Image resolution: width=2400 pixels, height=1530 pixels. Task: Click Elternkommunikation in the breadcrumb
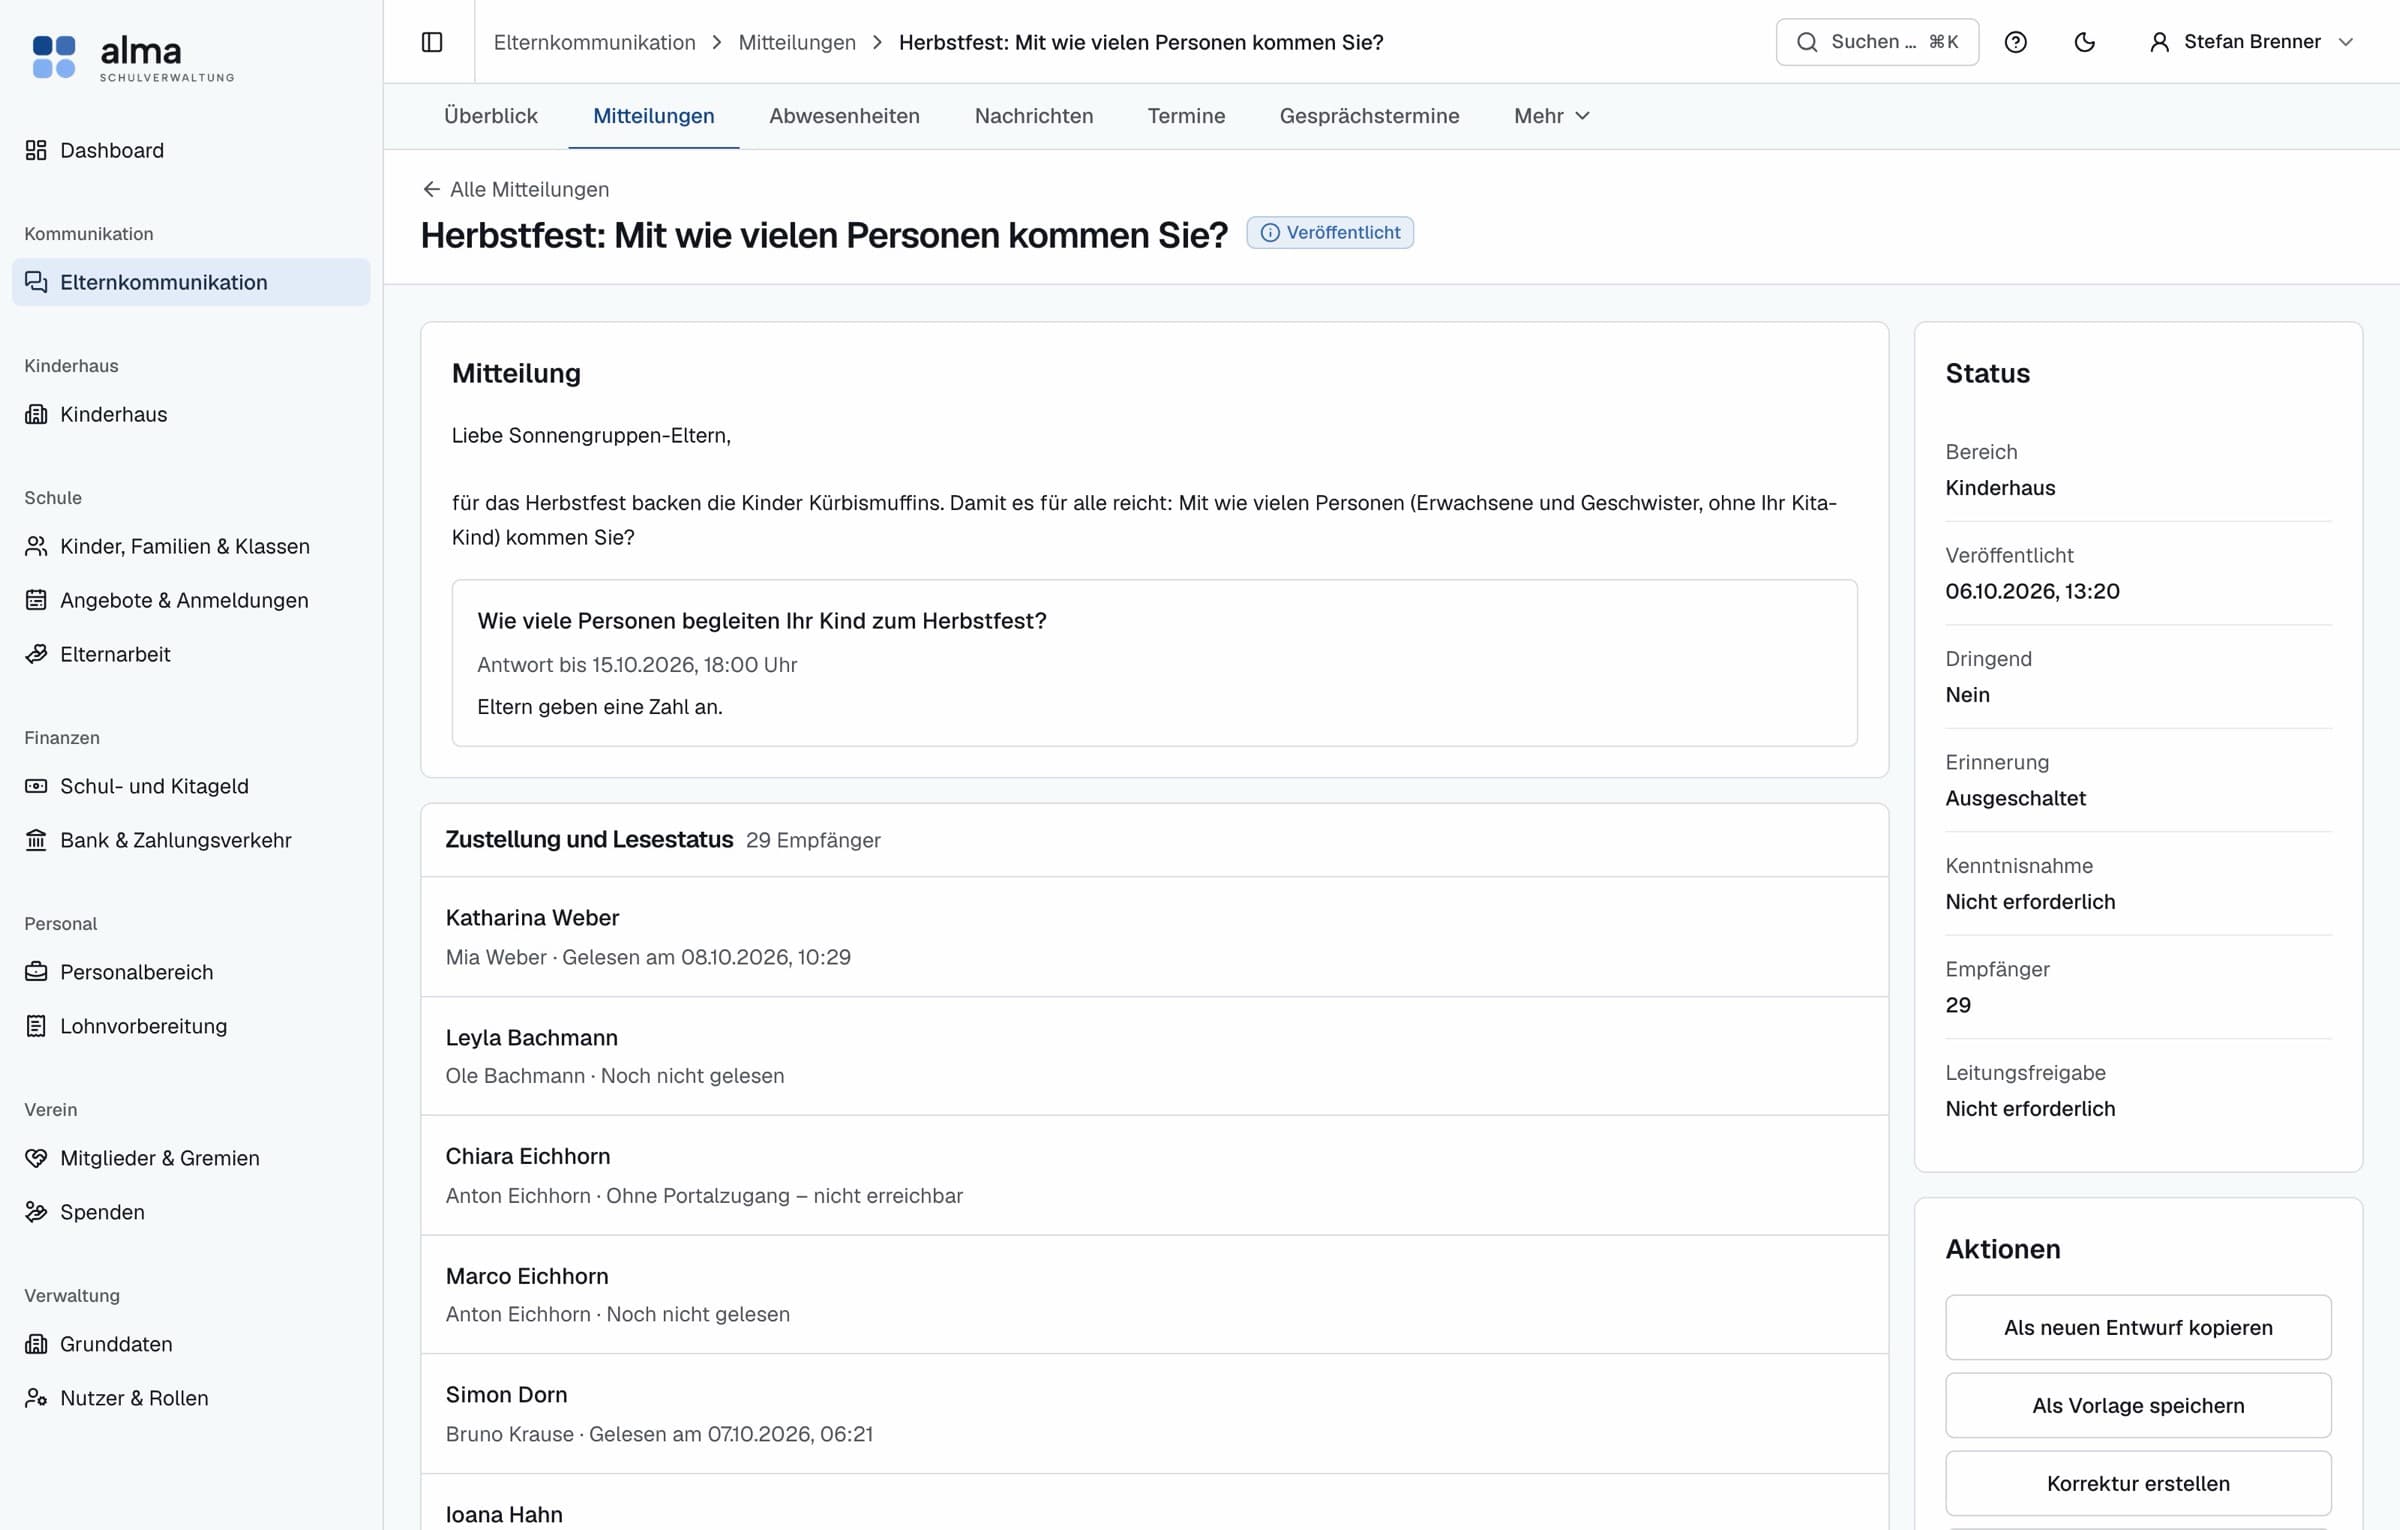pyautogui.click(x=595, y=42)
